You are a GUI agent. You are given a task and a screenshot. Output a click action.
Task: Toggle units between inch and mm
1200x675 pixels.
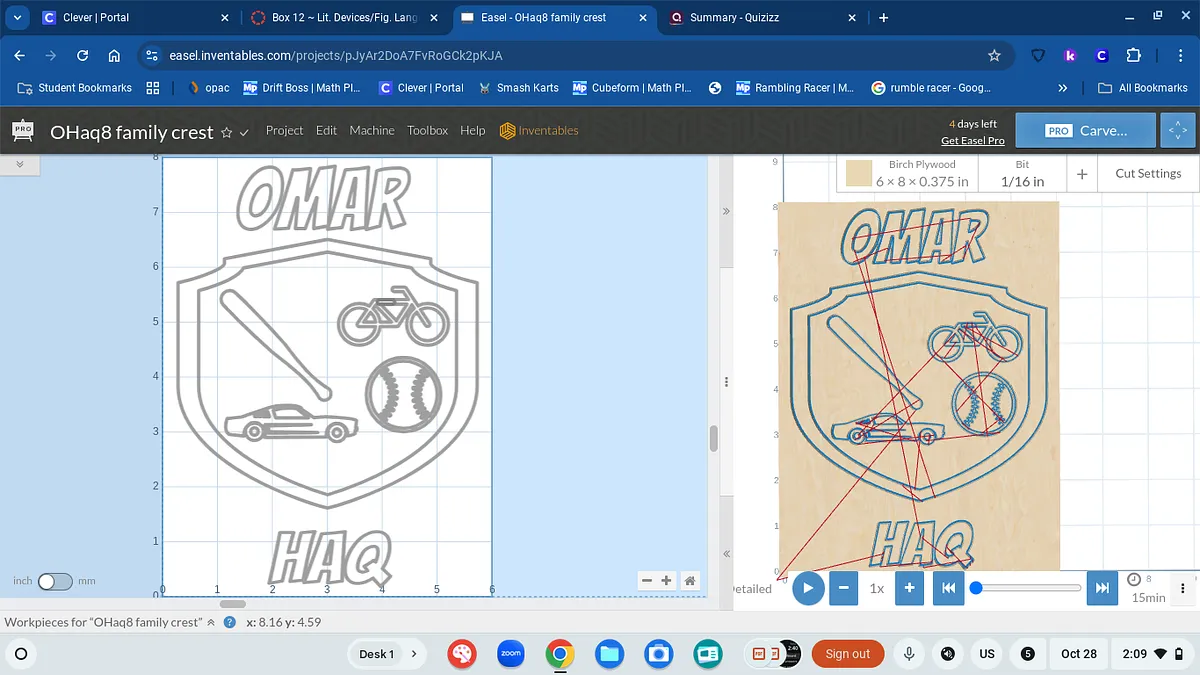tap(55, 581)
